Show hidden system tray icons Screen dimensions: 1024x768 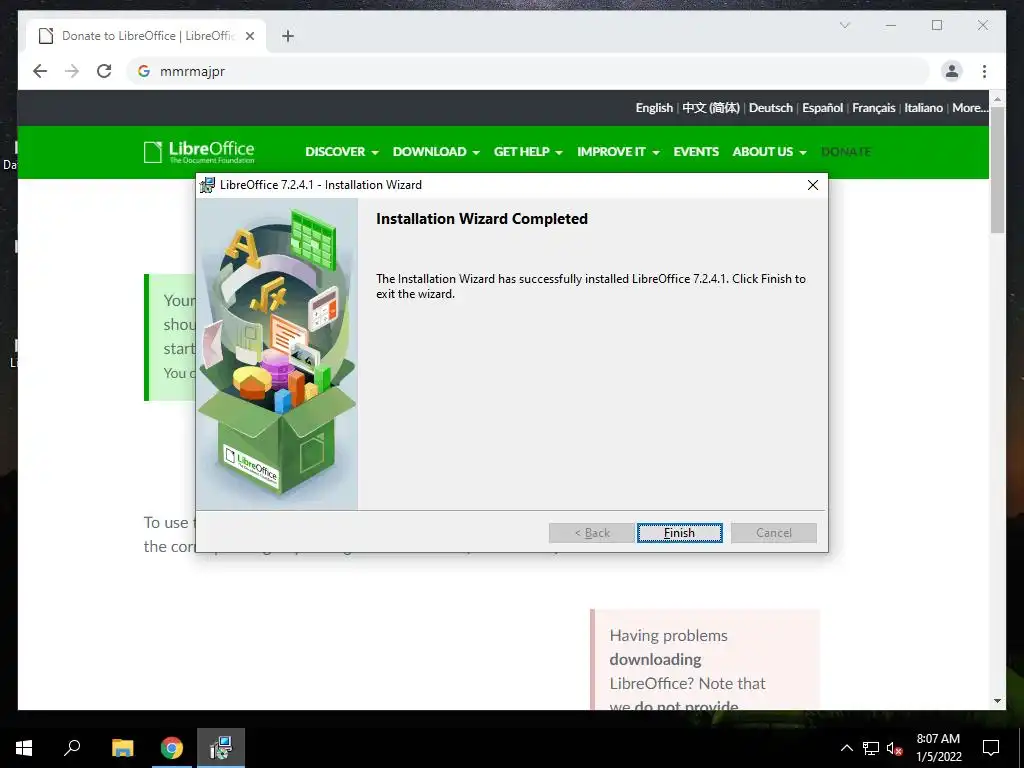(x=846, y=748)
